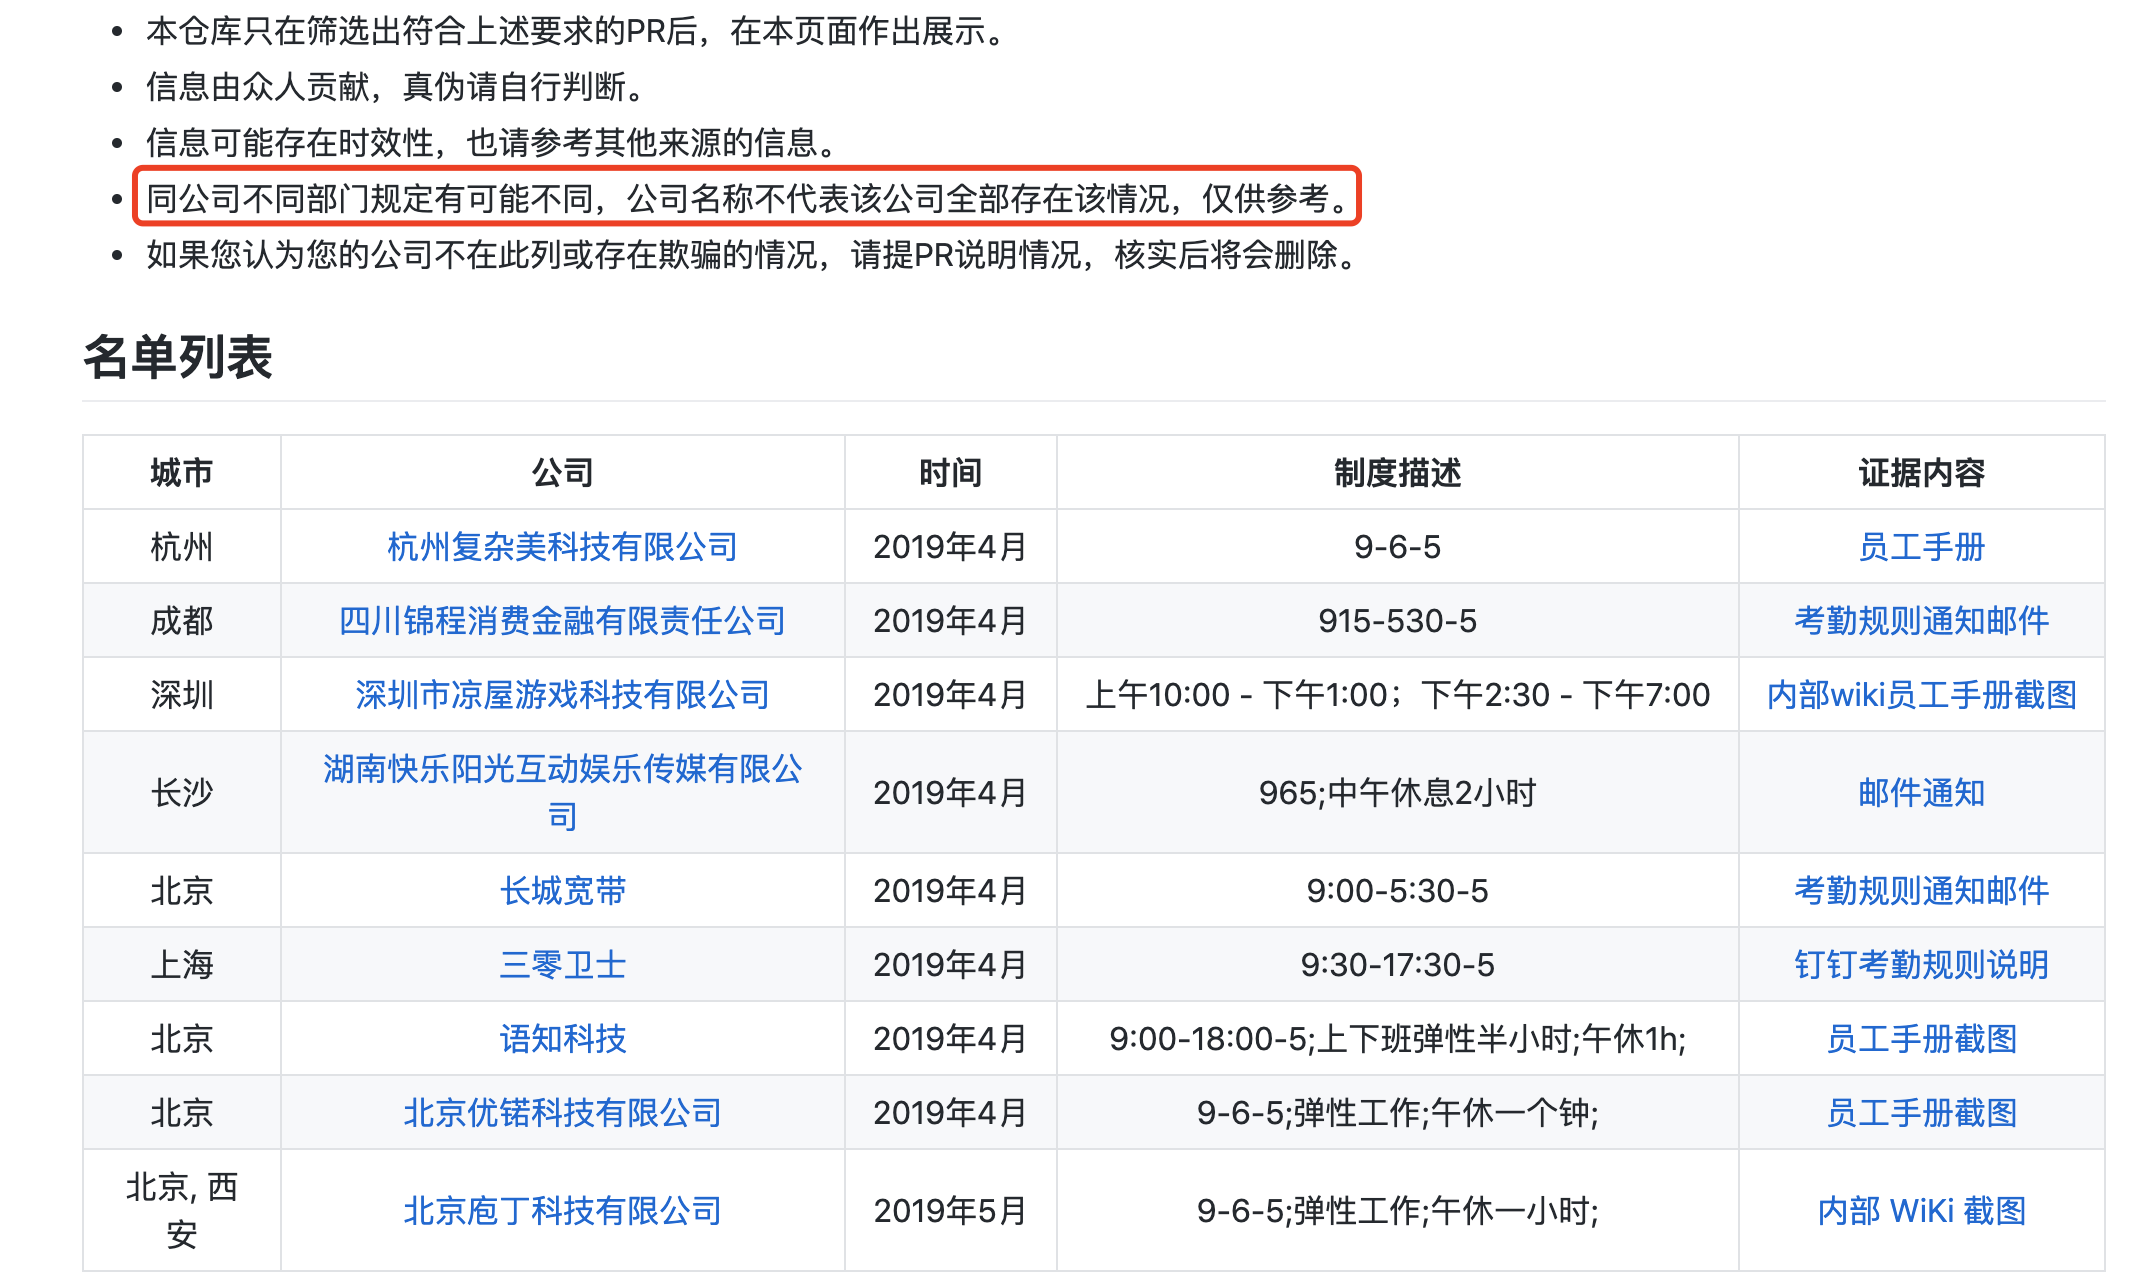Open 考勤规则通知邮件 link in 成都 row
Screen dimensions: 2148x1282
[1921, 621]
